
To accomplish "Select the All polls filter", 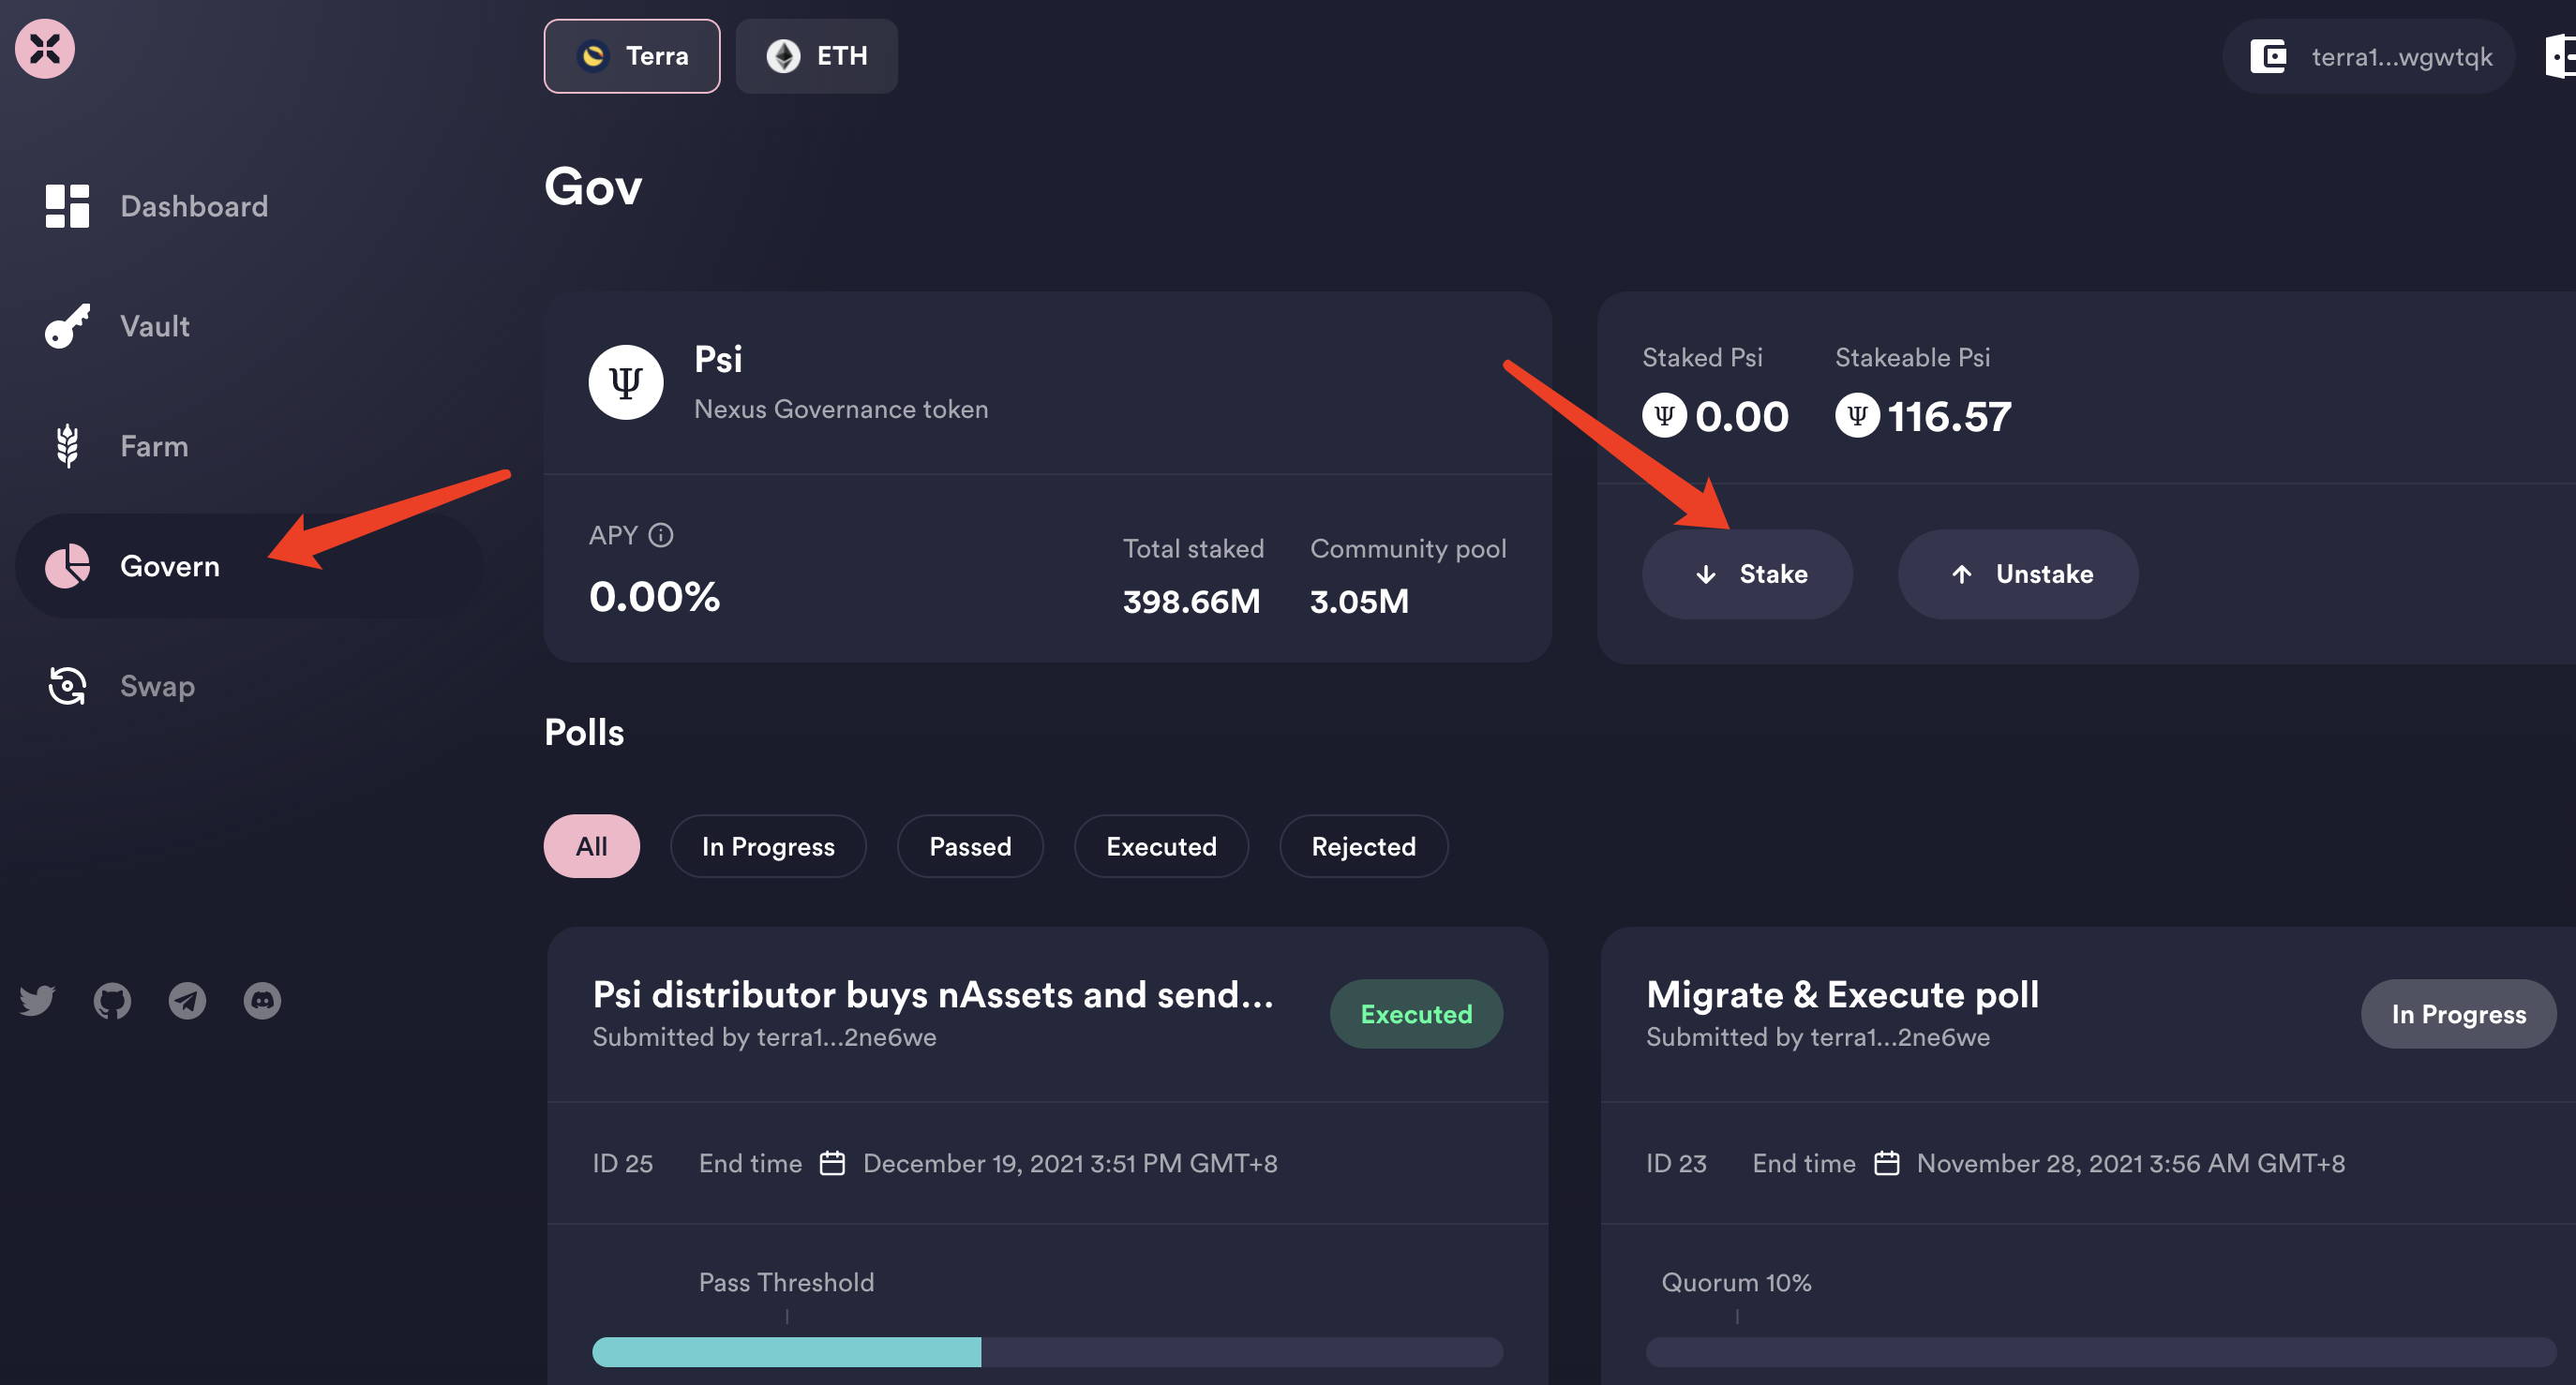I will coord(591,846).
